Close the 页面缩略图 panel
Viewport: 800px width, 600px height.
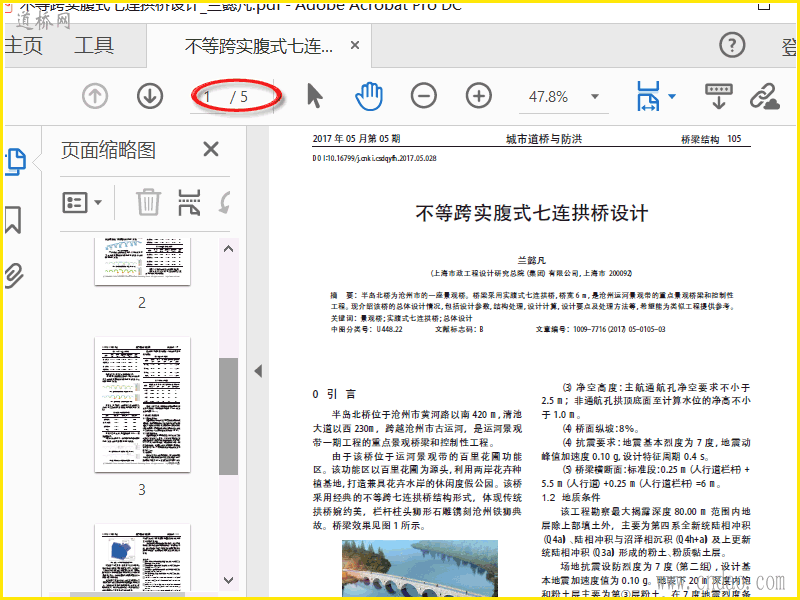click(x=211, y=149)
